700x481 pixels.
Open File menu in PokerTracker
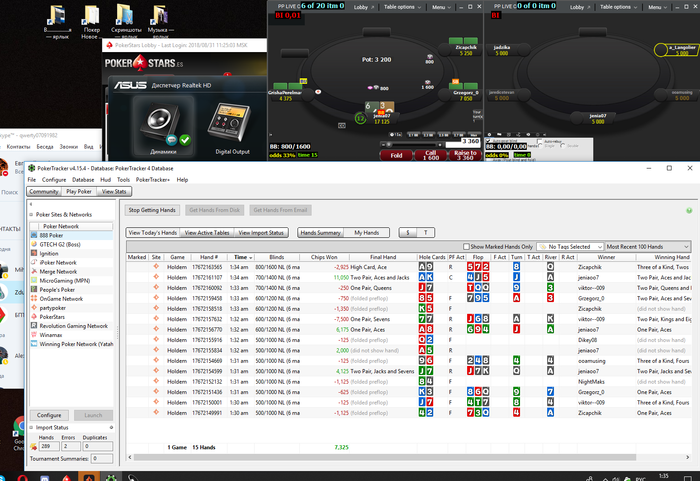(x=32, y=180)
